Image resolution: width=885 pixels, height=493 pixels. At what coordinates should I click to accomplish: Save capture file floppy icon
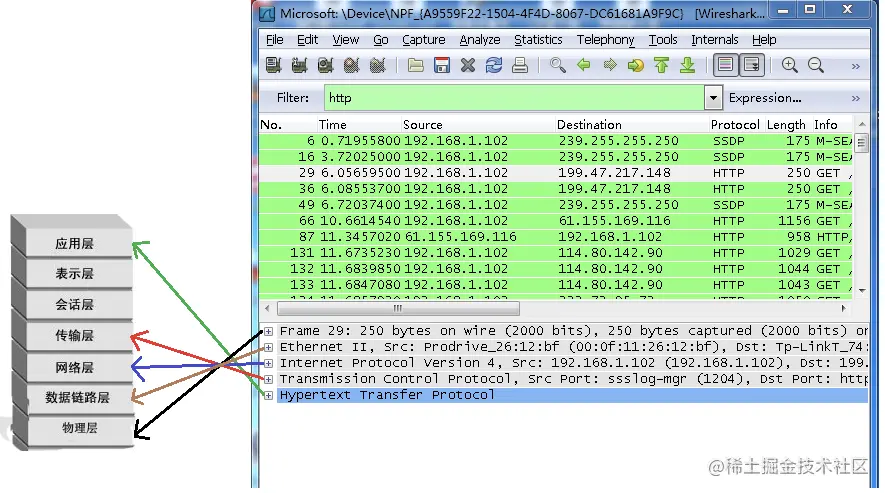[442, 66]
